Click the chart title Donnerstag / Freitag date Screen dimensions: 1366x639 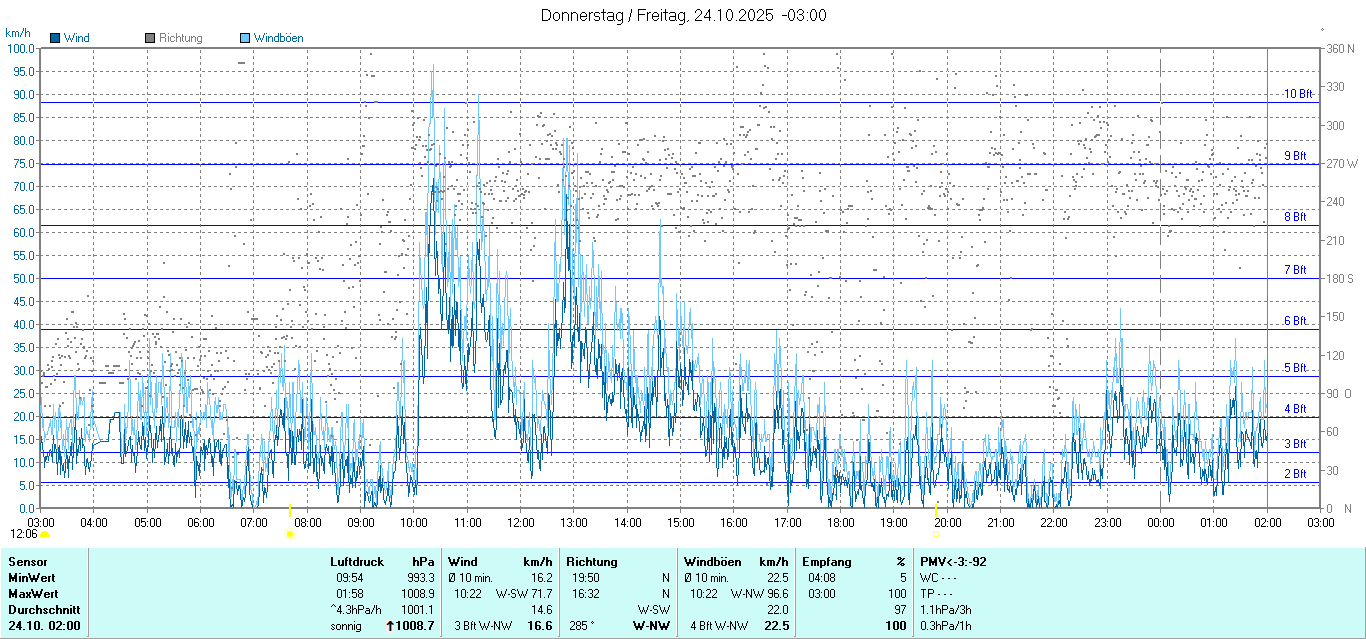pyautogui.click(x=683, y=15)
